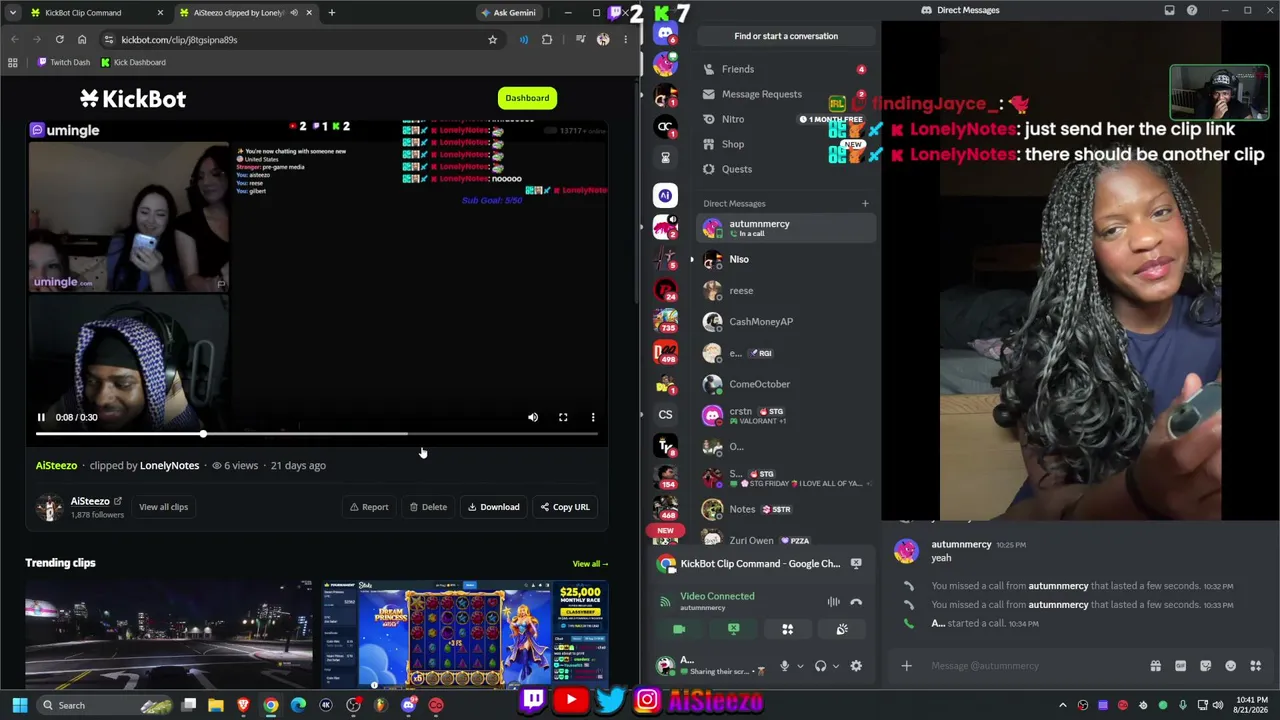Reload the KickBot page
This screenshot has height=720, width=1280.
[60, 40]
